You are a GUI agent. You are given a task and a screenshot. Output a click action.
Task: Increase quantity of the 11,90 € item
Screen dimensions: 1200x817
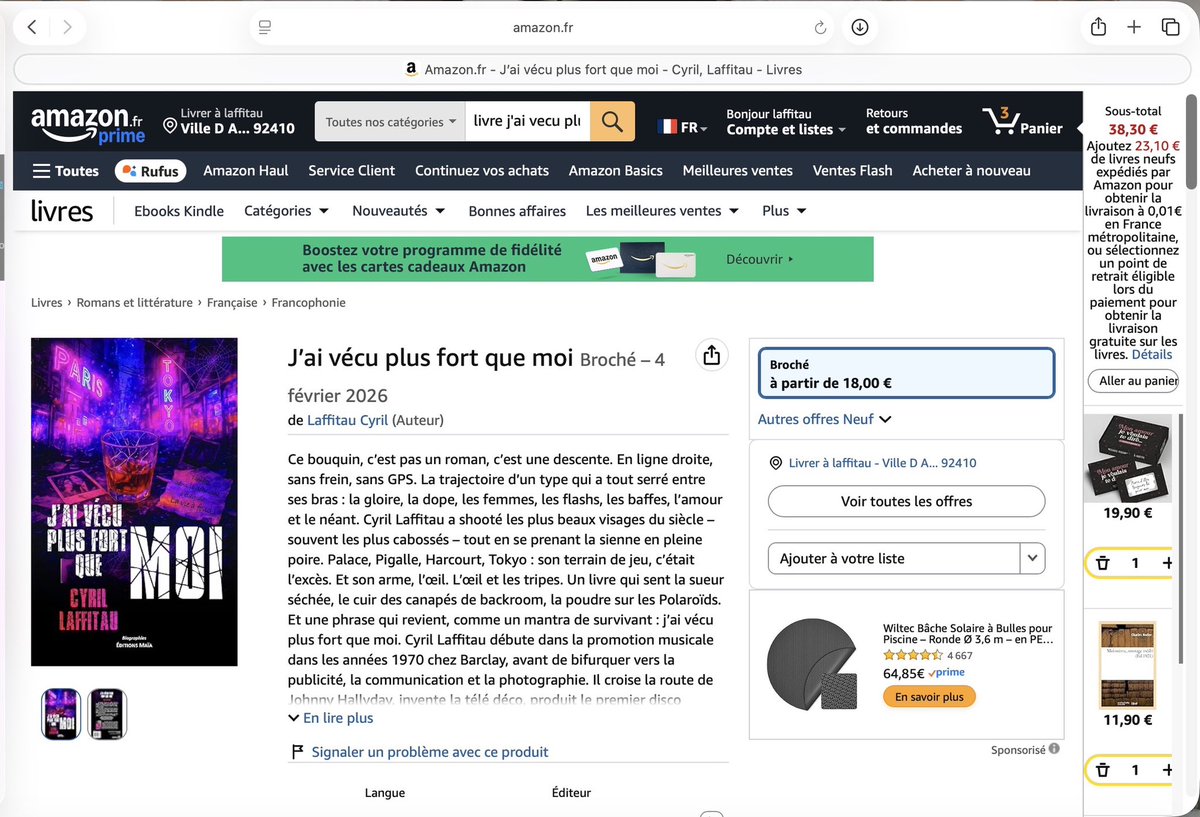tap(1167, 770)
